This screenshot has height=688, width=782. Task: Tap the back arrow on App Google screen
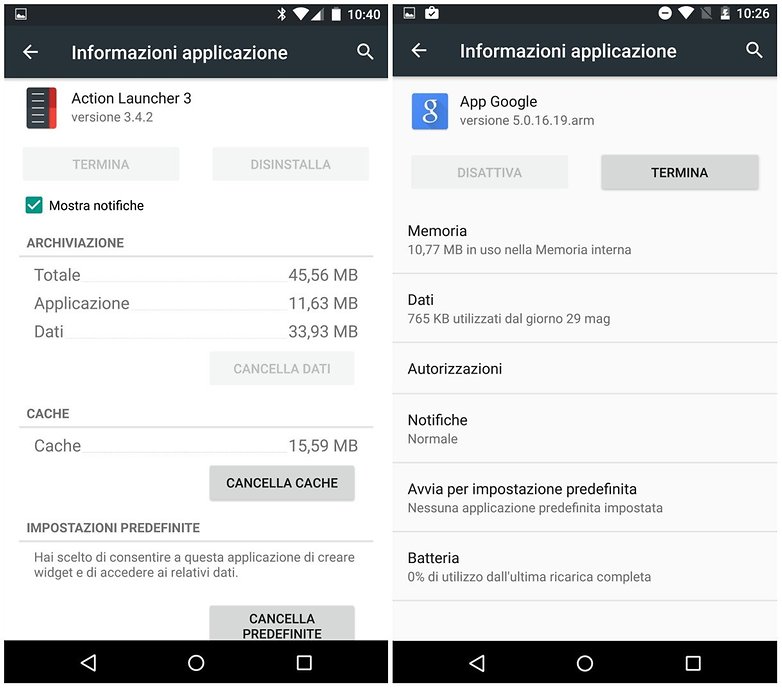coord(419,50)
